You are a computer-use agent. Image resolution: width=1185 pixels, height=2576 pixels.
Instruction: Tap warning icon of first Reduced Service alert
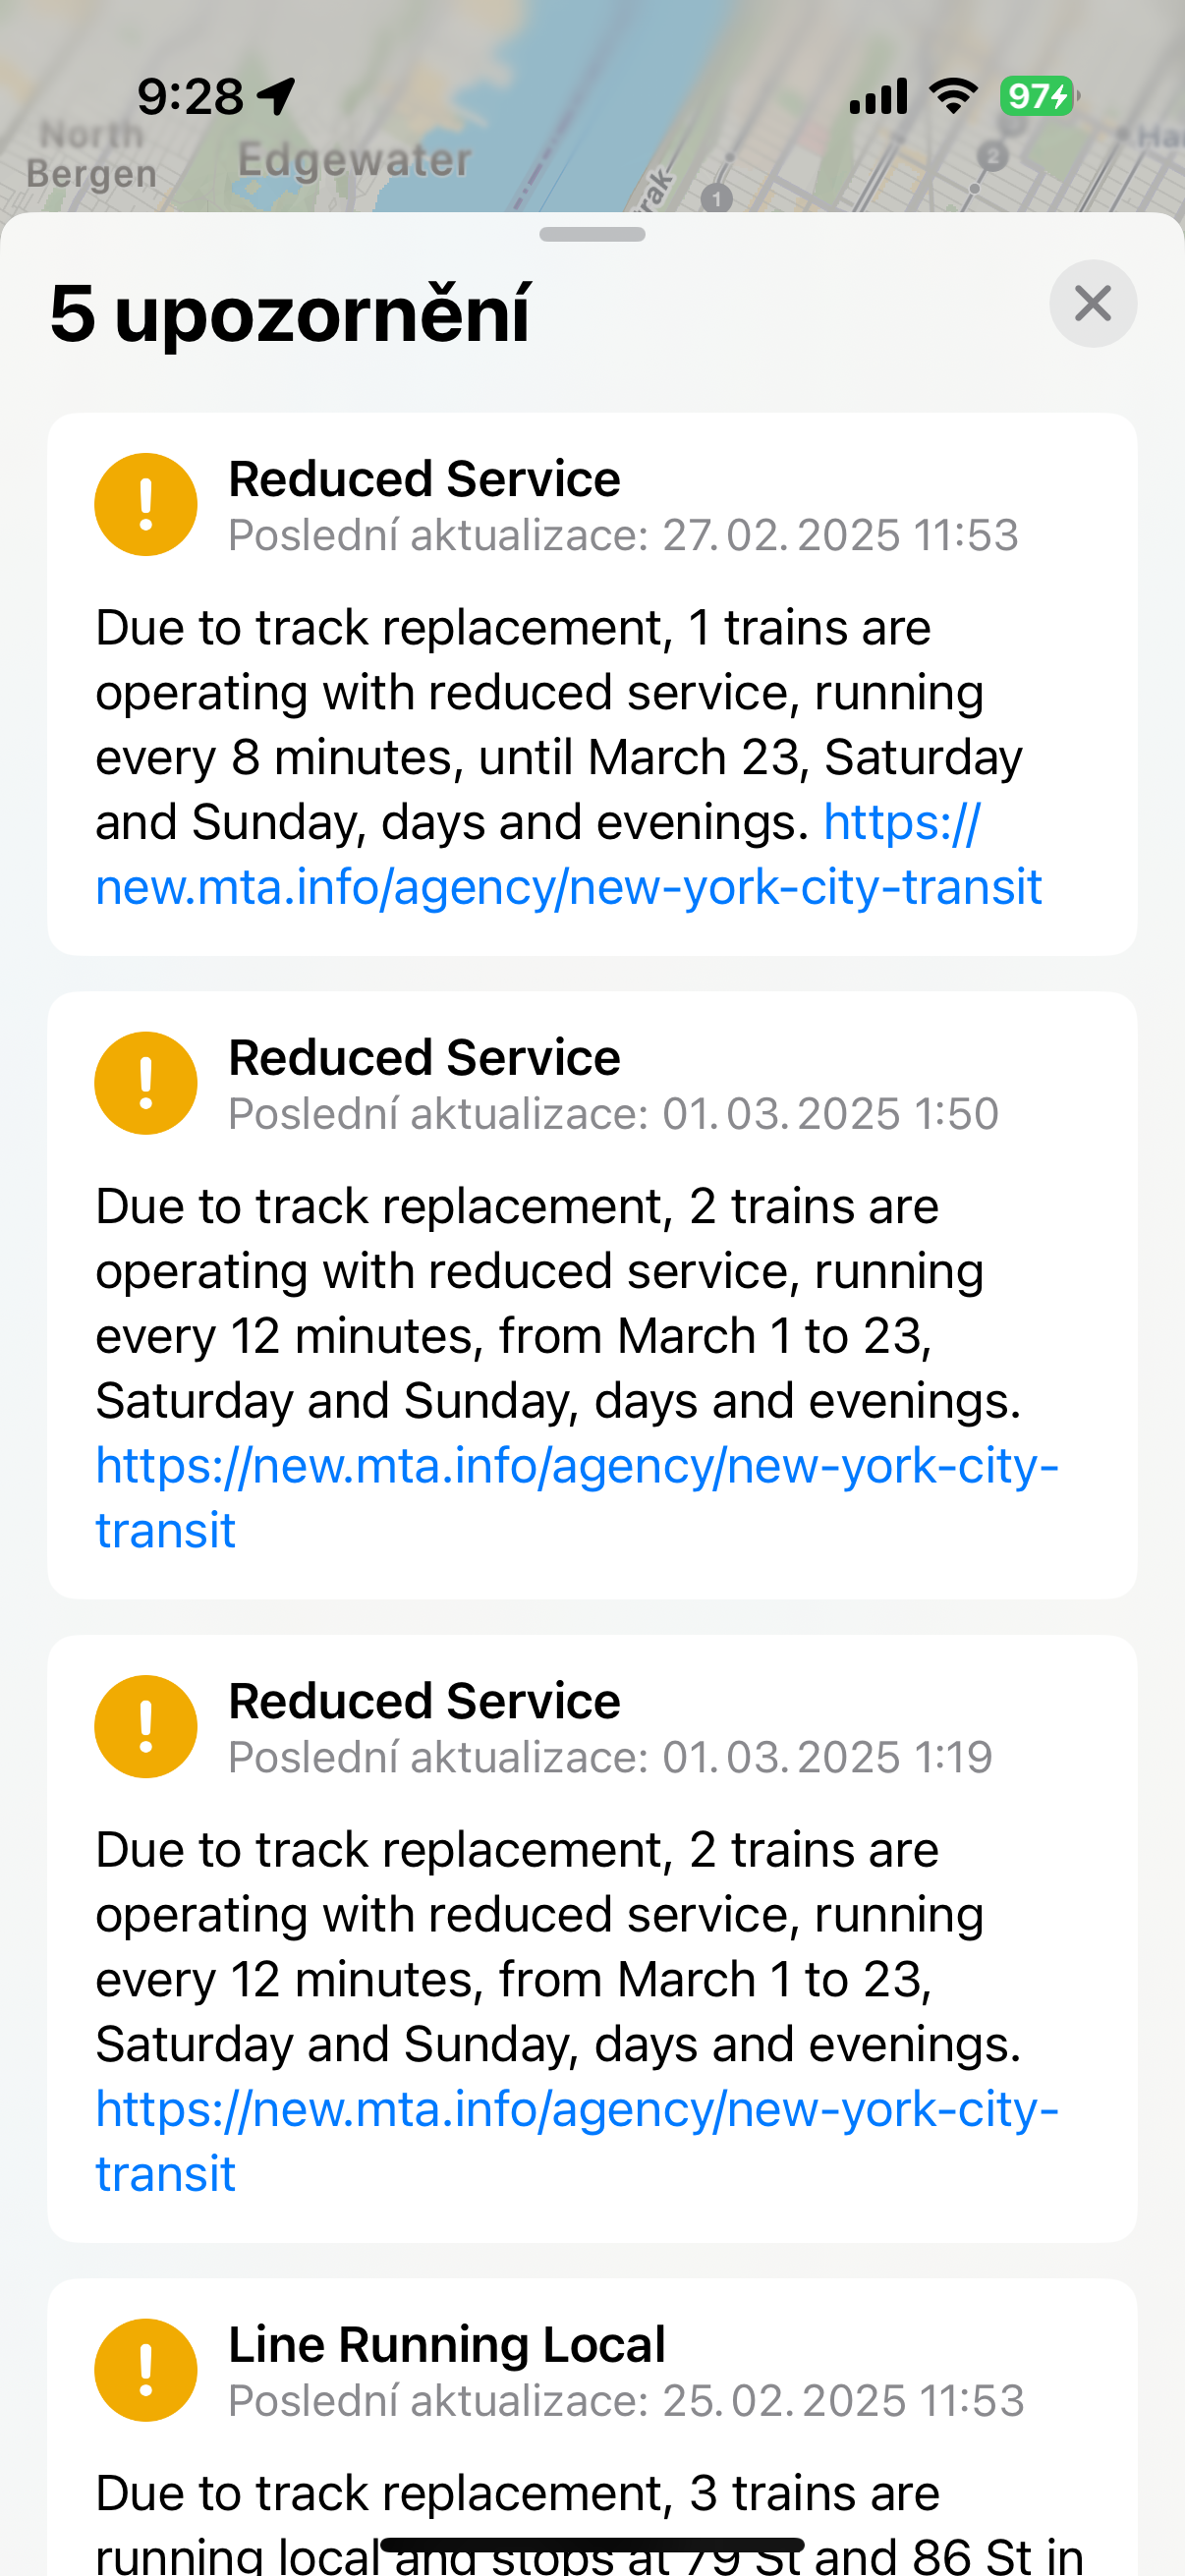coord(146,504)
